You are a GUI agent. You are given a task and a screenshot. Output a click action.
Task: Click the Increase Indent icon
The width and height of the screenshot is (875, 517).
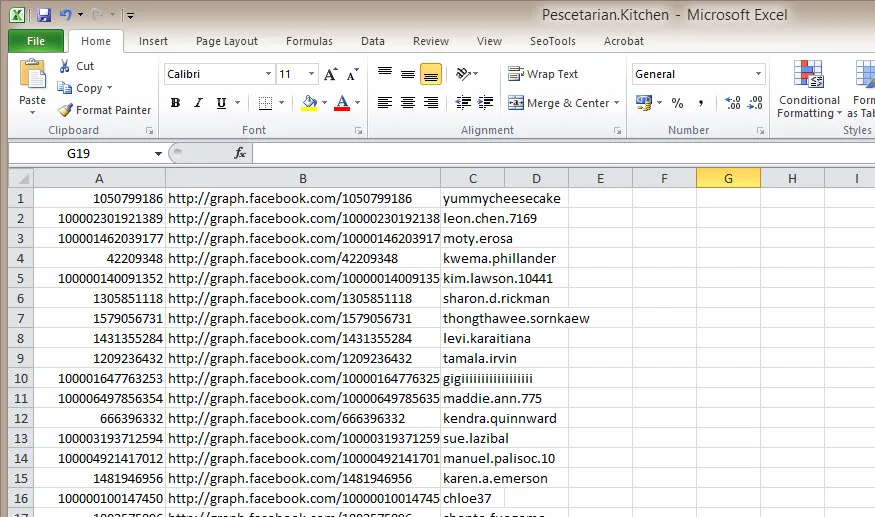click(485, 102)
